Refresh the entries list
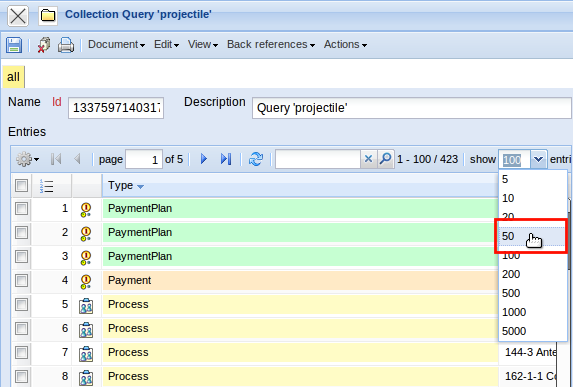Viewport: 573px width, 387px height. click(x=256, y=159)
